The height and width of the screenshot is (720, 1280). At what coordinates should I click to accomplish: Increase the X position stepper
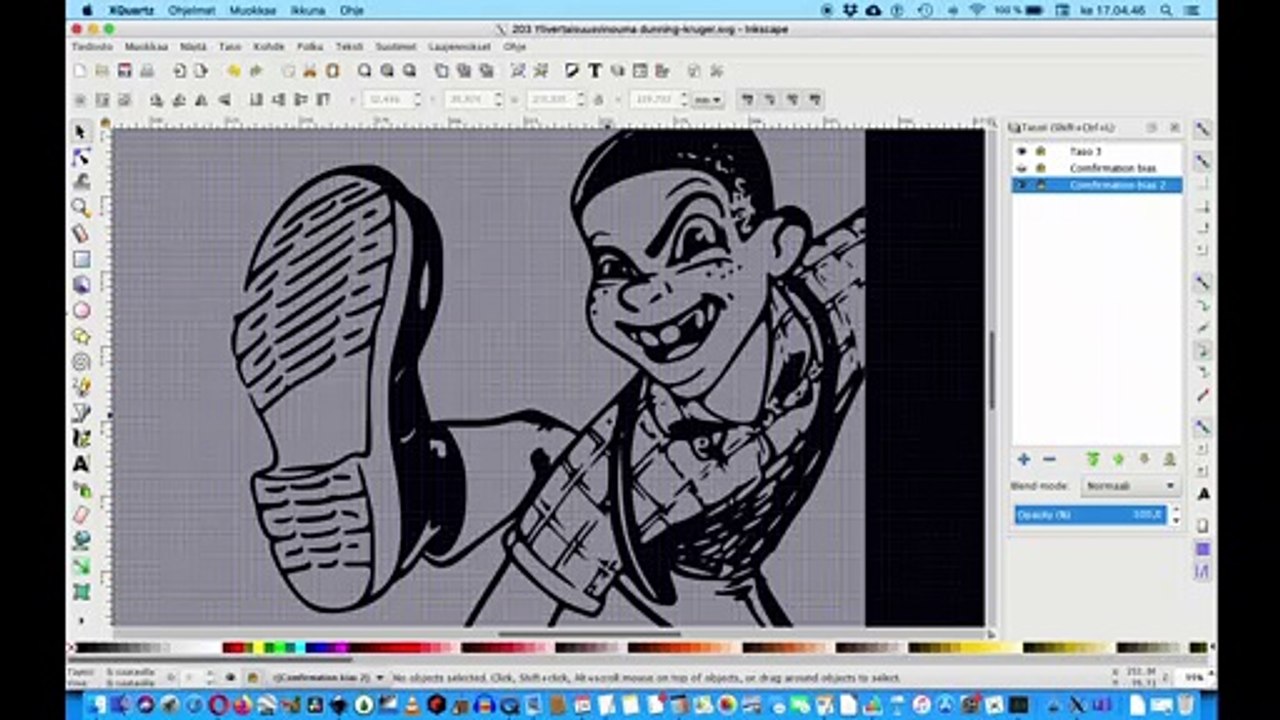click(x=418, y=96)
